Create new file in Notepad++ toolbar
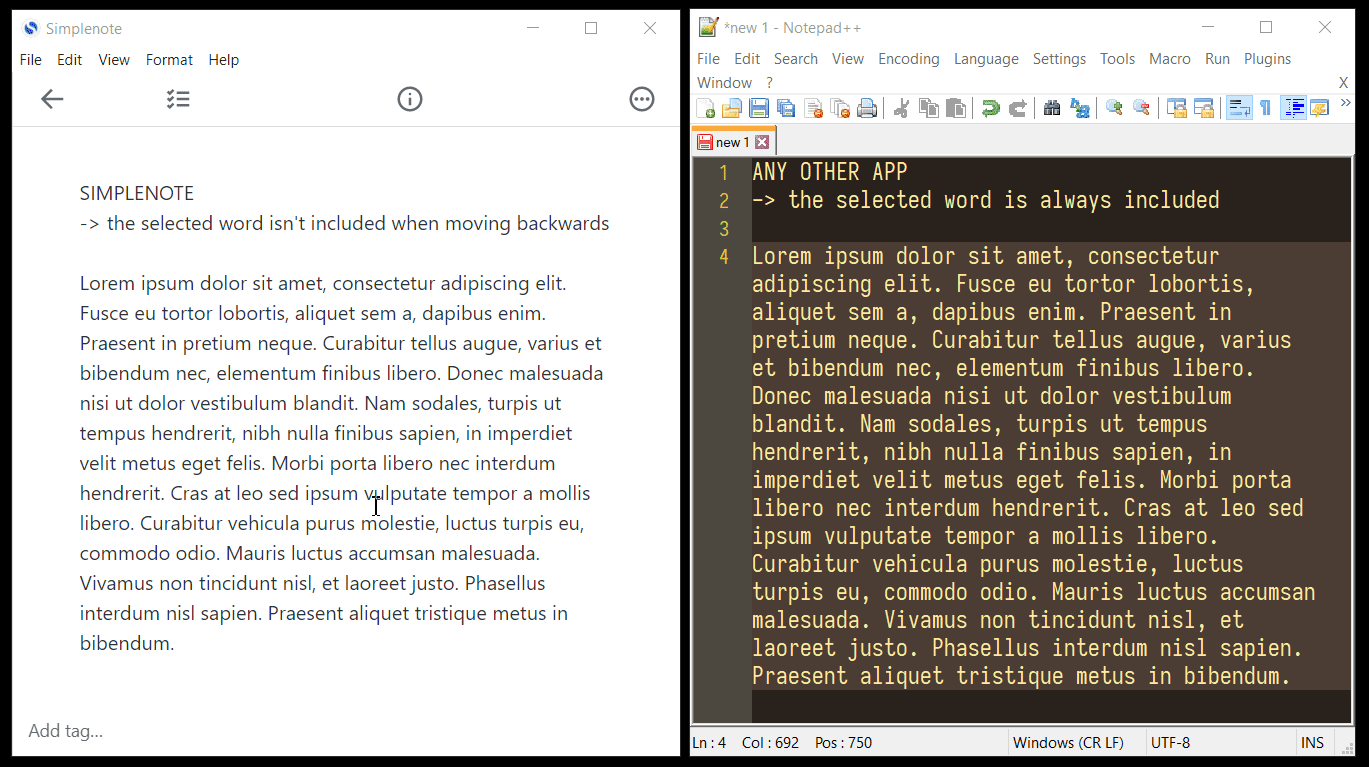The width and height of the screenshot is (1369, 767). click(706, 108)
